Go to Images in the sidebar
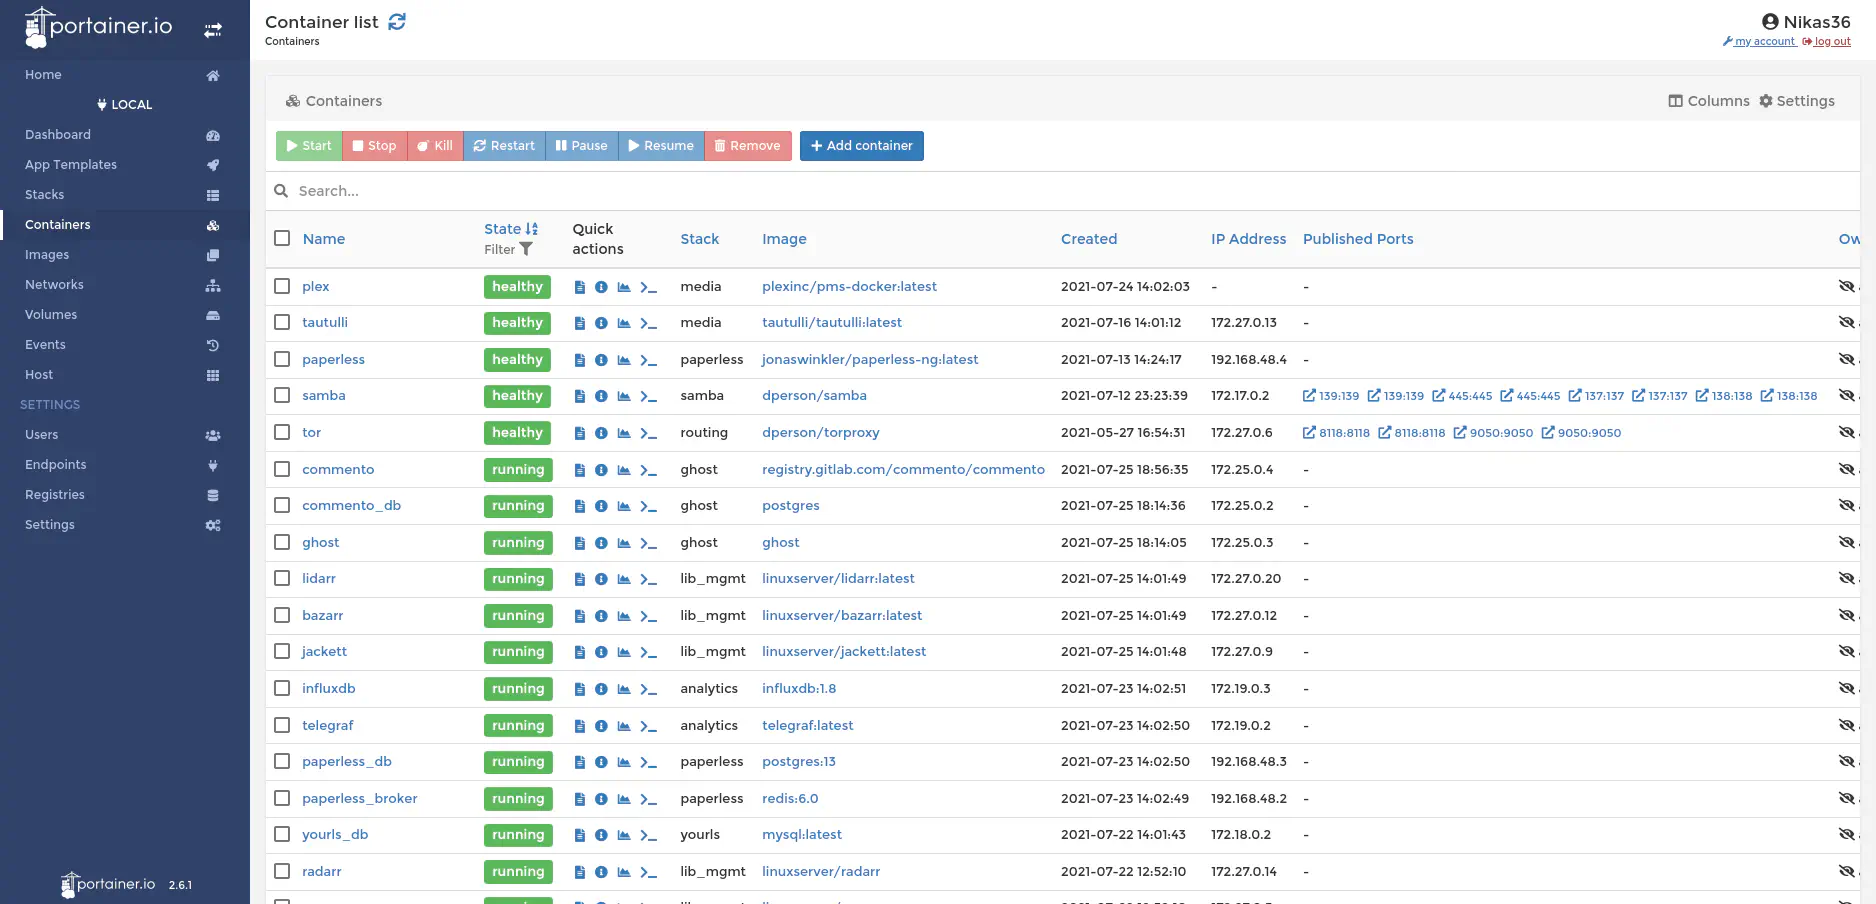 tap(47, 255)
